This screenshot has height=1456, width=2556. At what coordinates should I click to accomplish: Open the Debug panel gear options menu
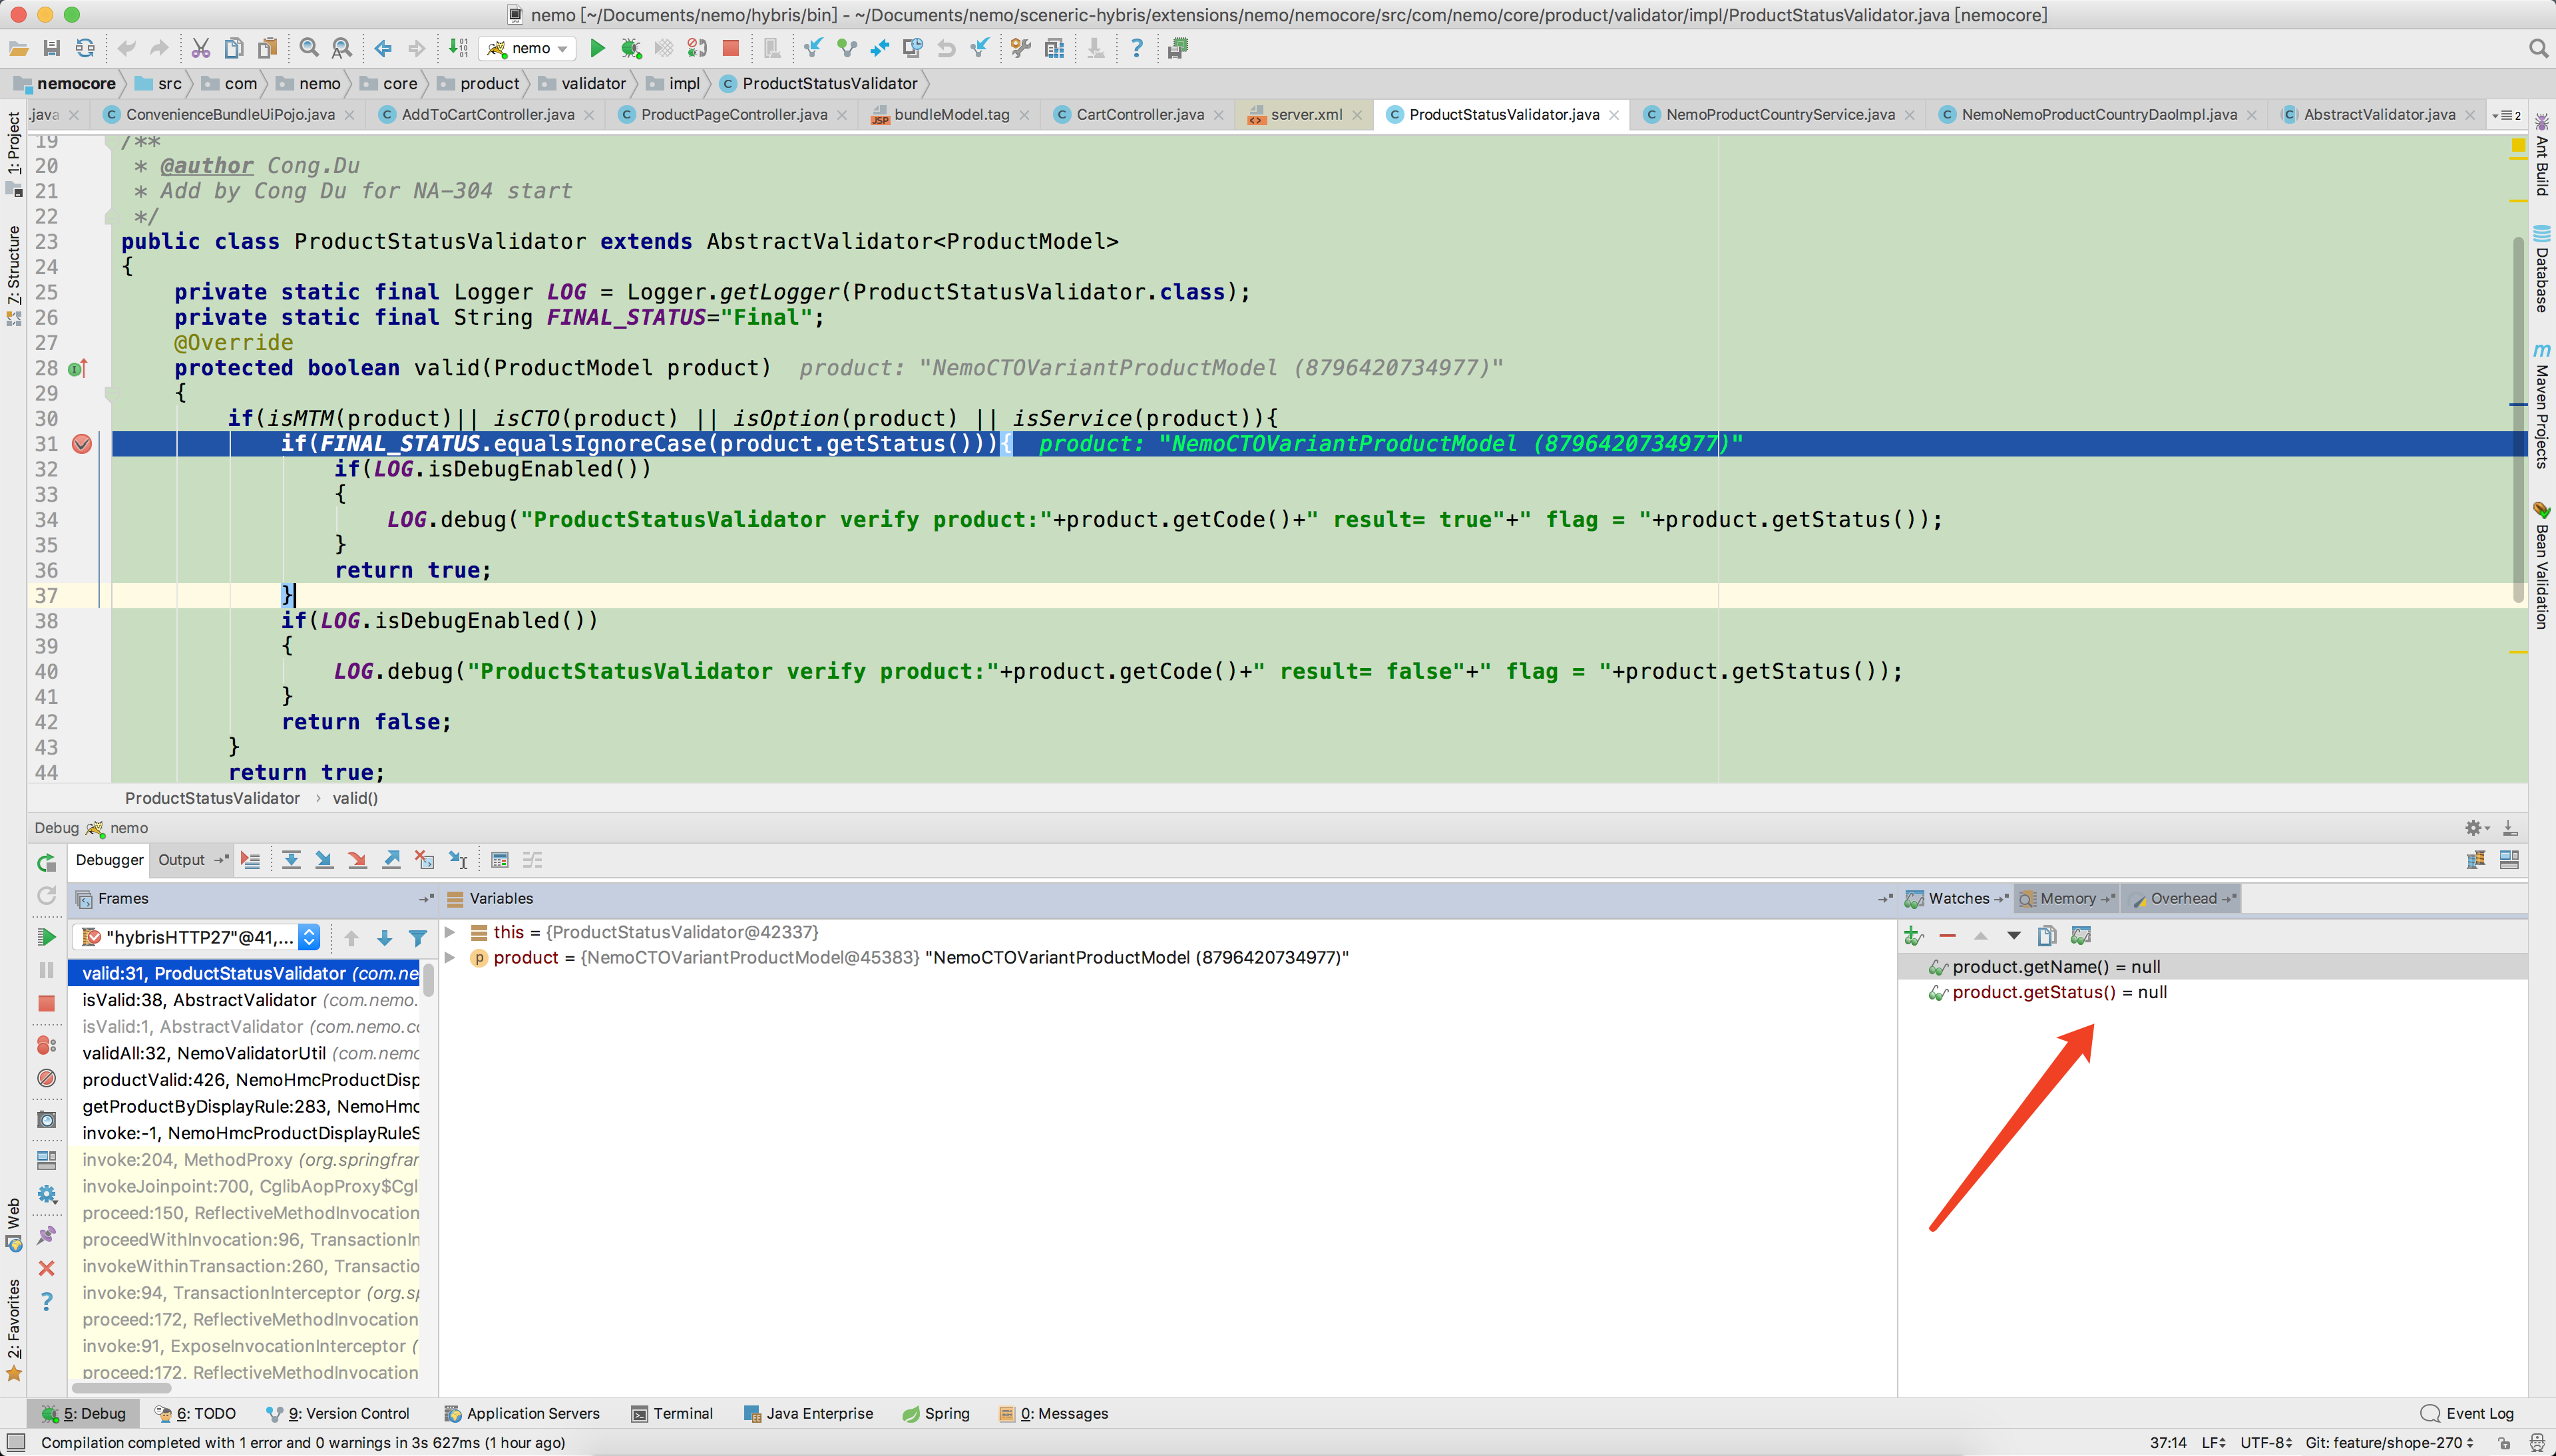point(2476,828)
